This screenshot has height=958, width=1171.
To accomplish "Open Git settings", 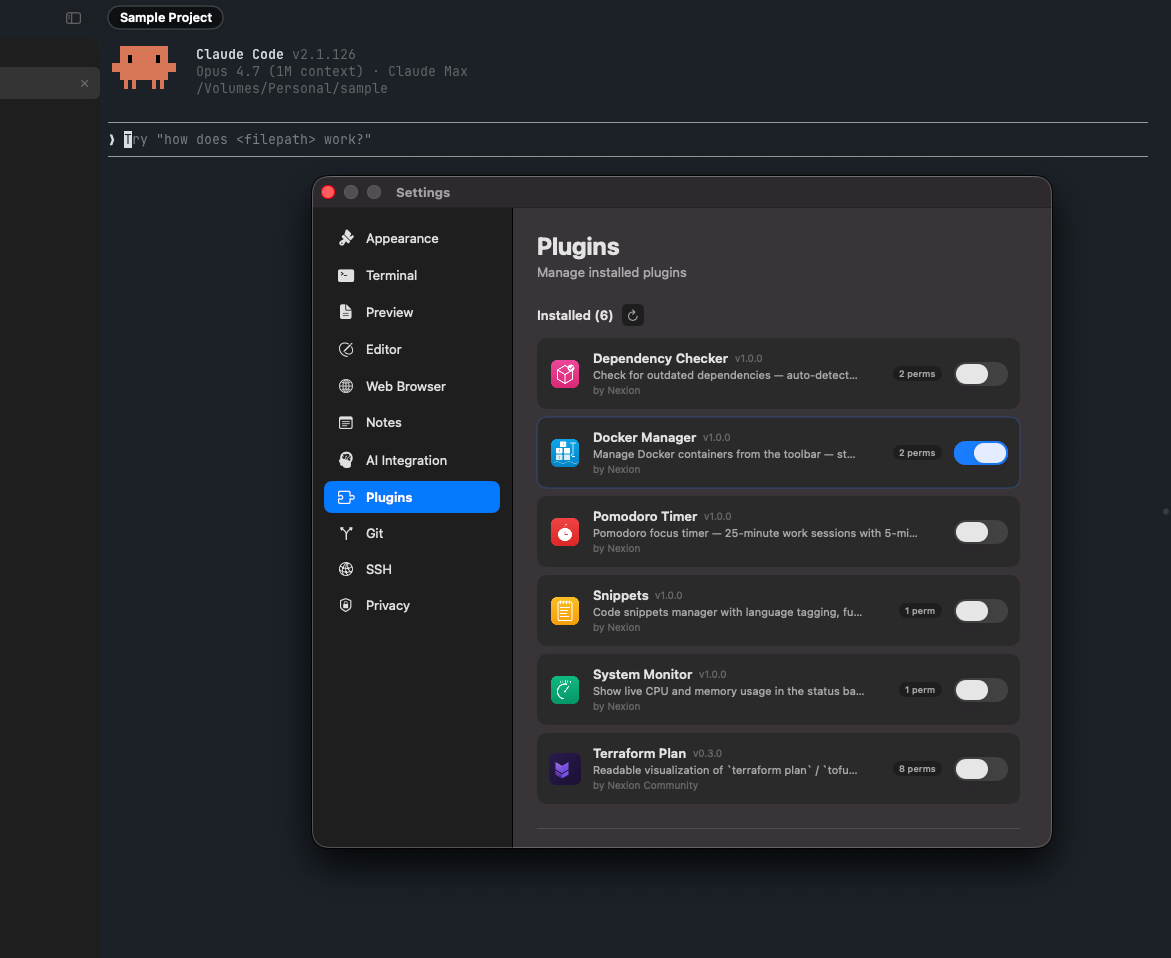I will pos(411,533).
